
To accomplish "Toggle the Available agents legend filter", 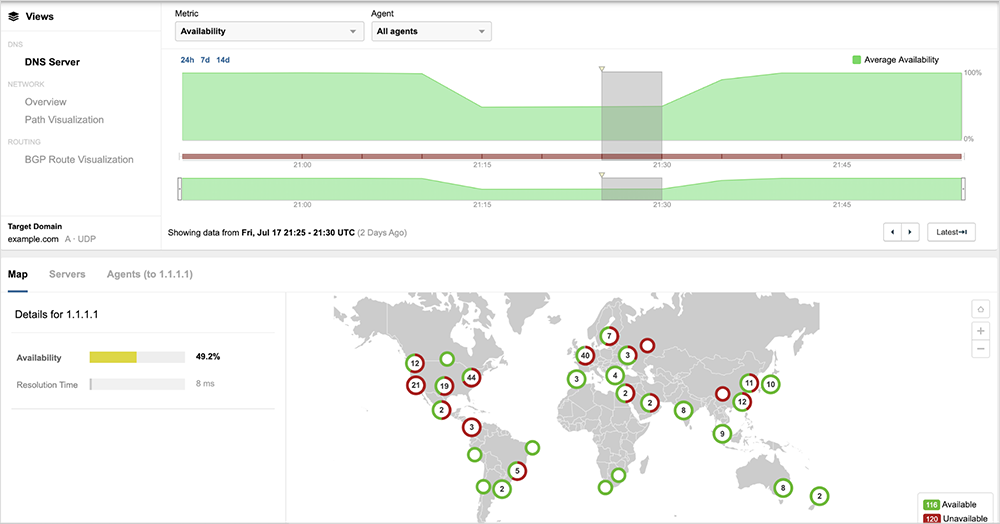I will point(930,506).
